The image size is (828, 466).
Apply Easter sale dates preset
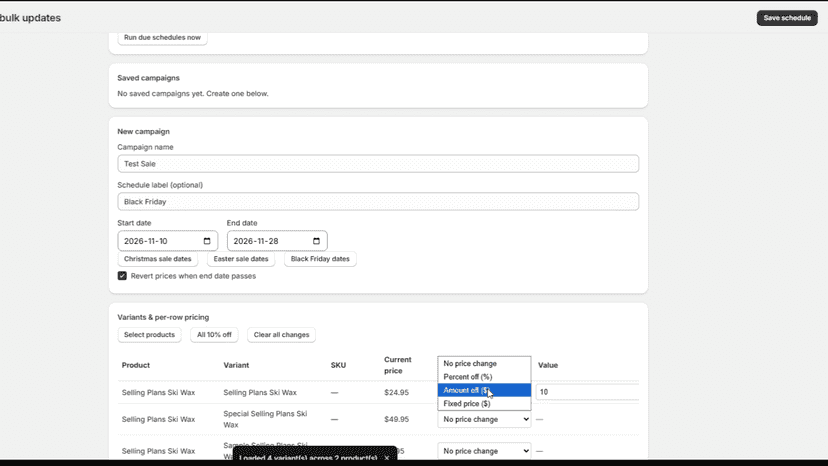tap(241, 259)
